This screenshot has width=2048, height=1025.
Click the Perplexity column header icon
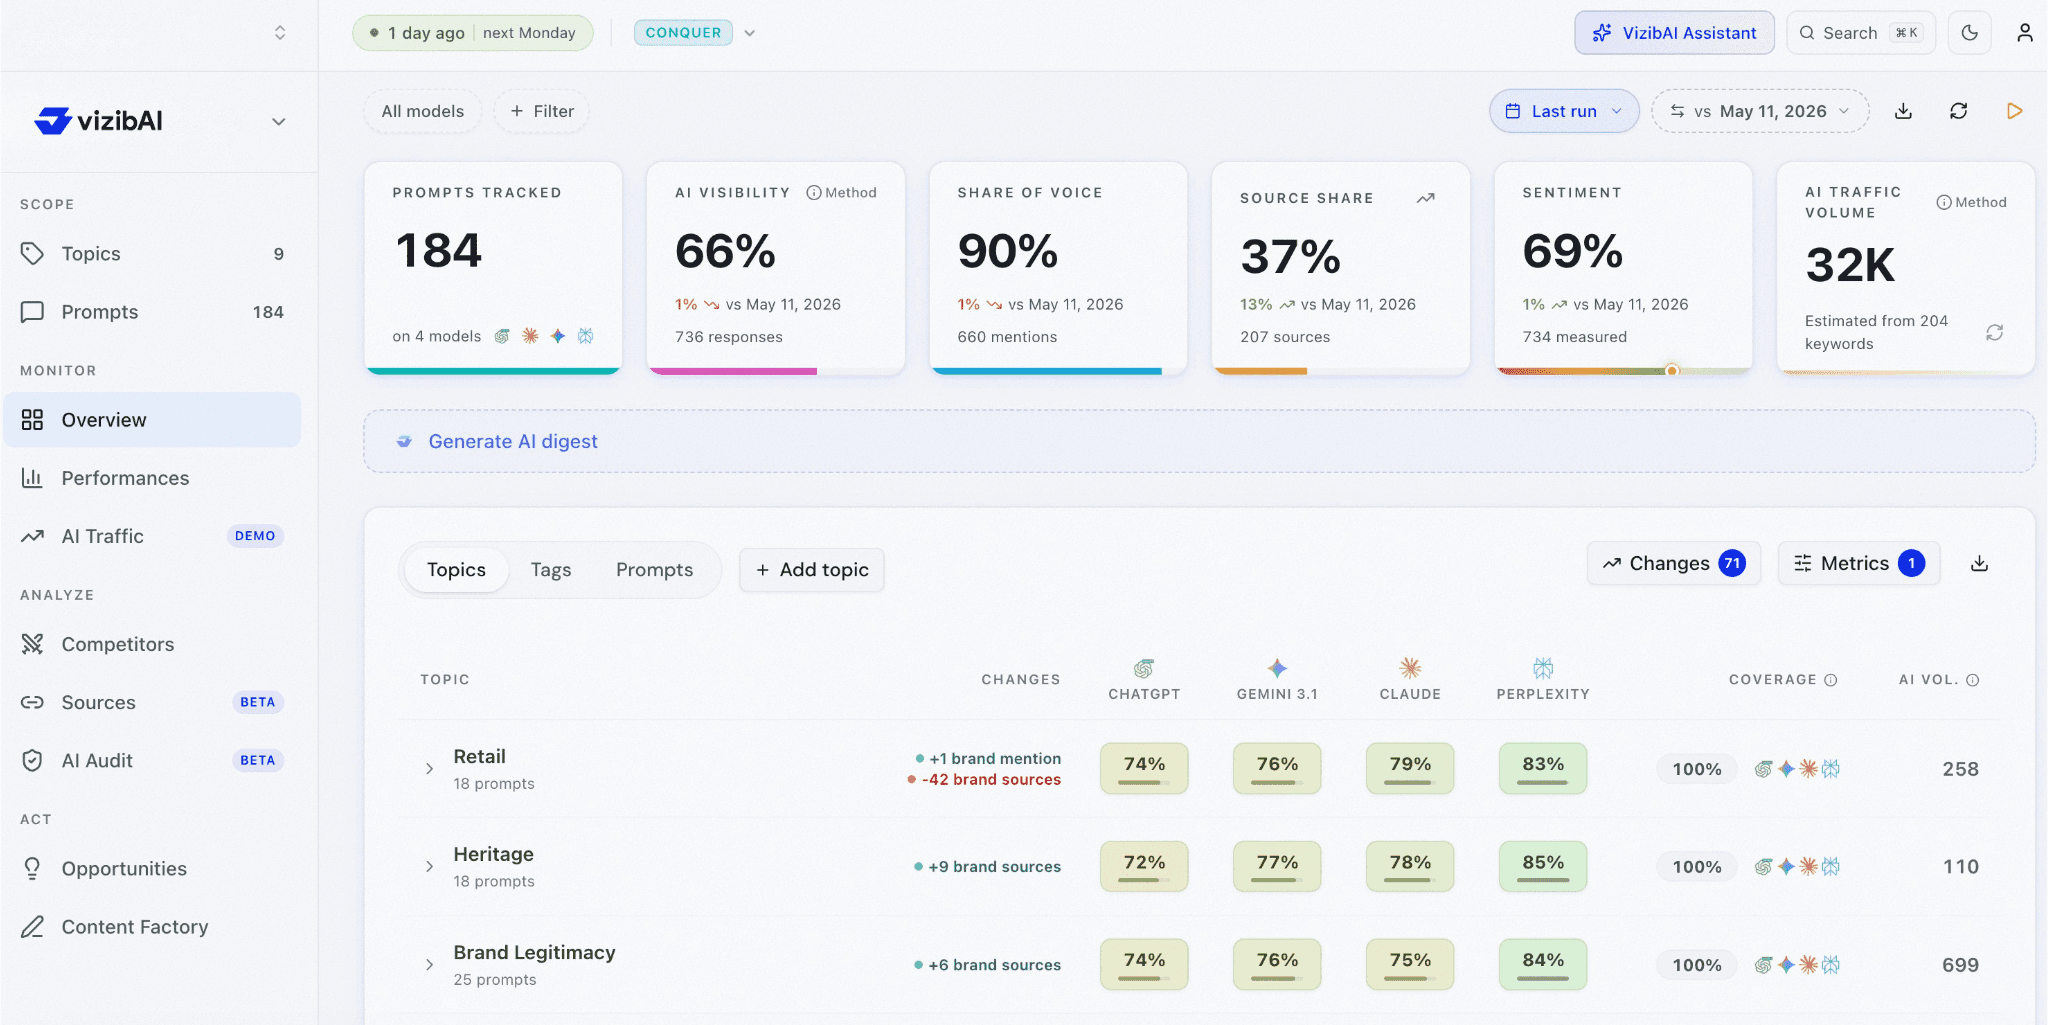coord(1543,668)
